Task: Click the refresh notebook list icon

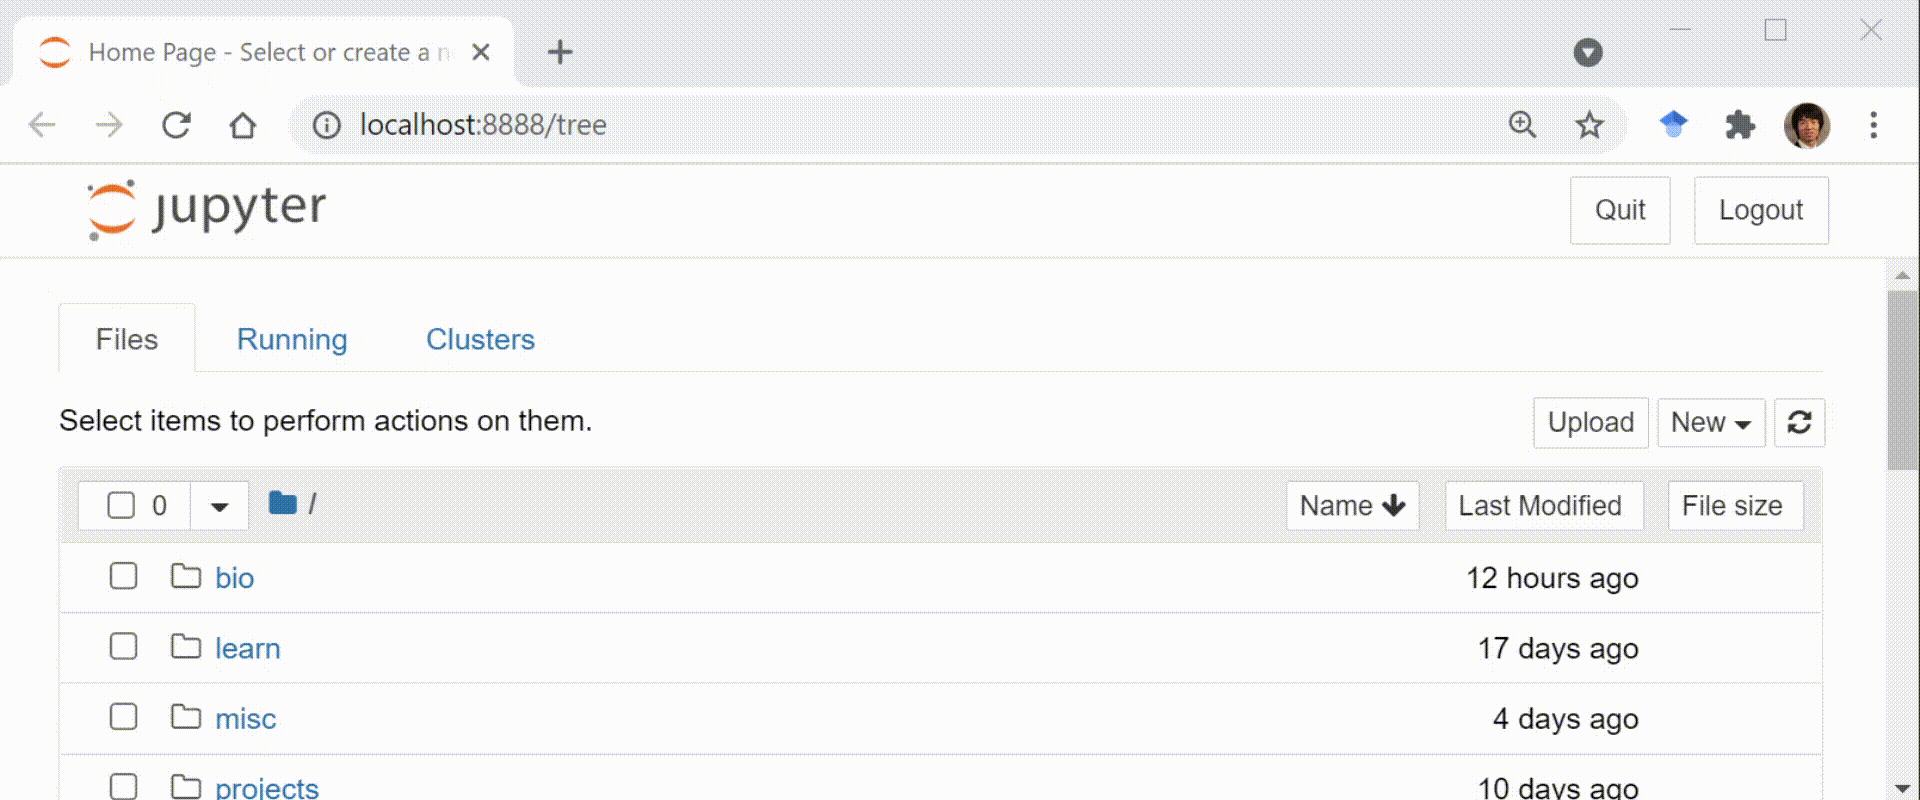Action: click(x=1799, y=423)
